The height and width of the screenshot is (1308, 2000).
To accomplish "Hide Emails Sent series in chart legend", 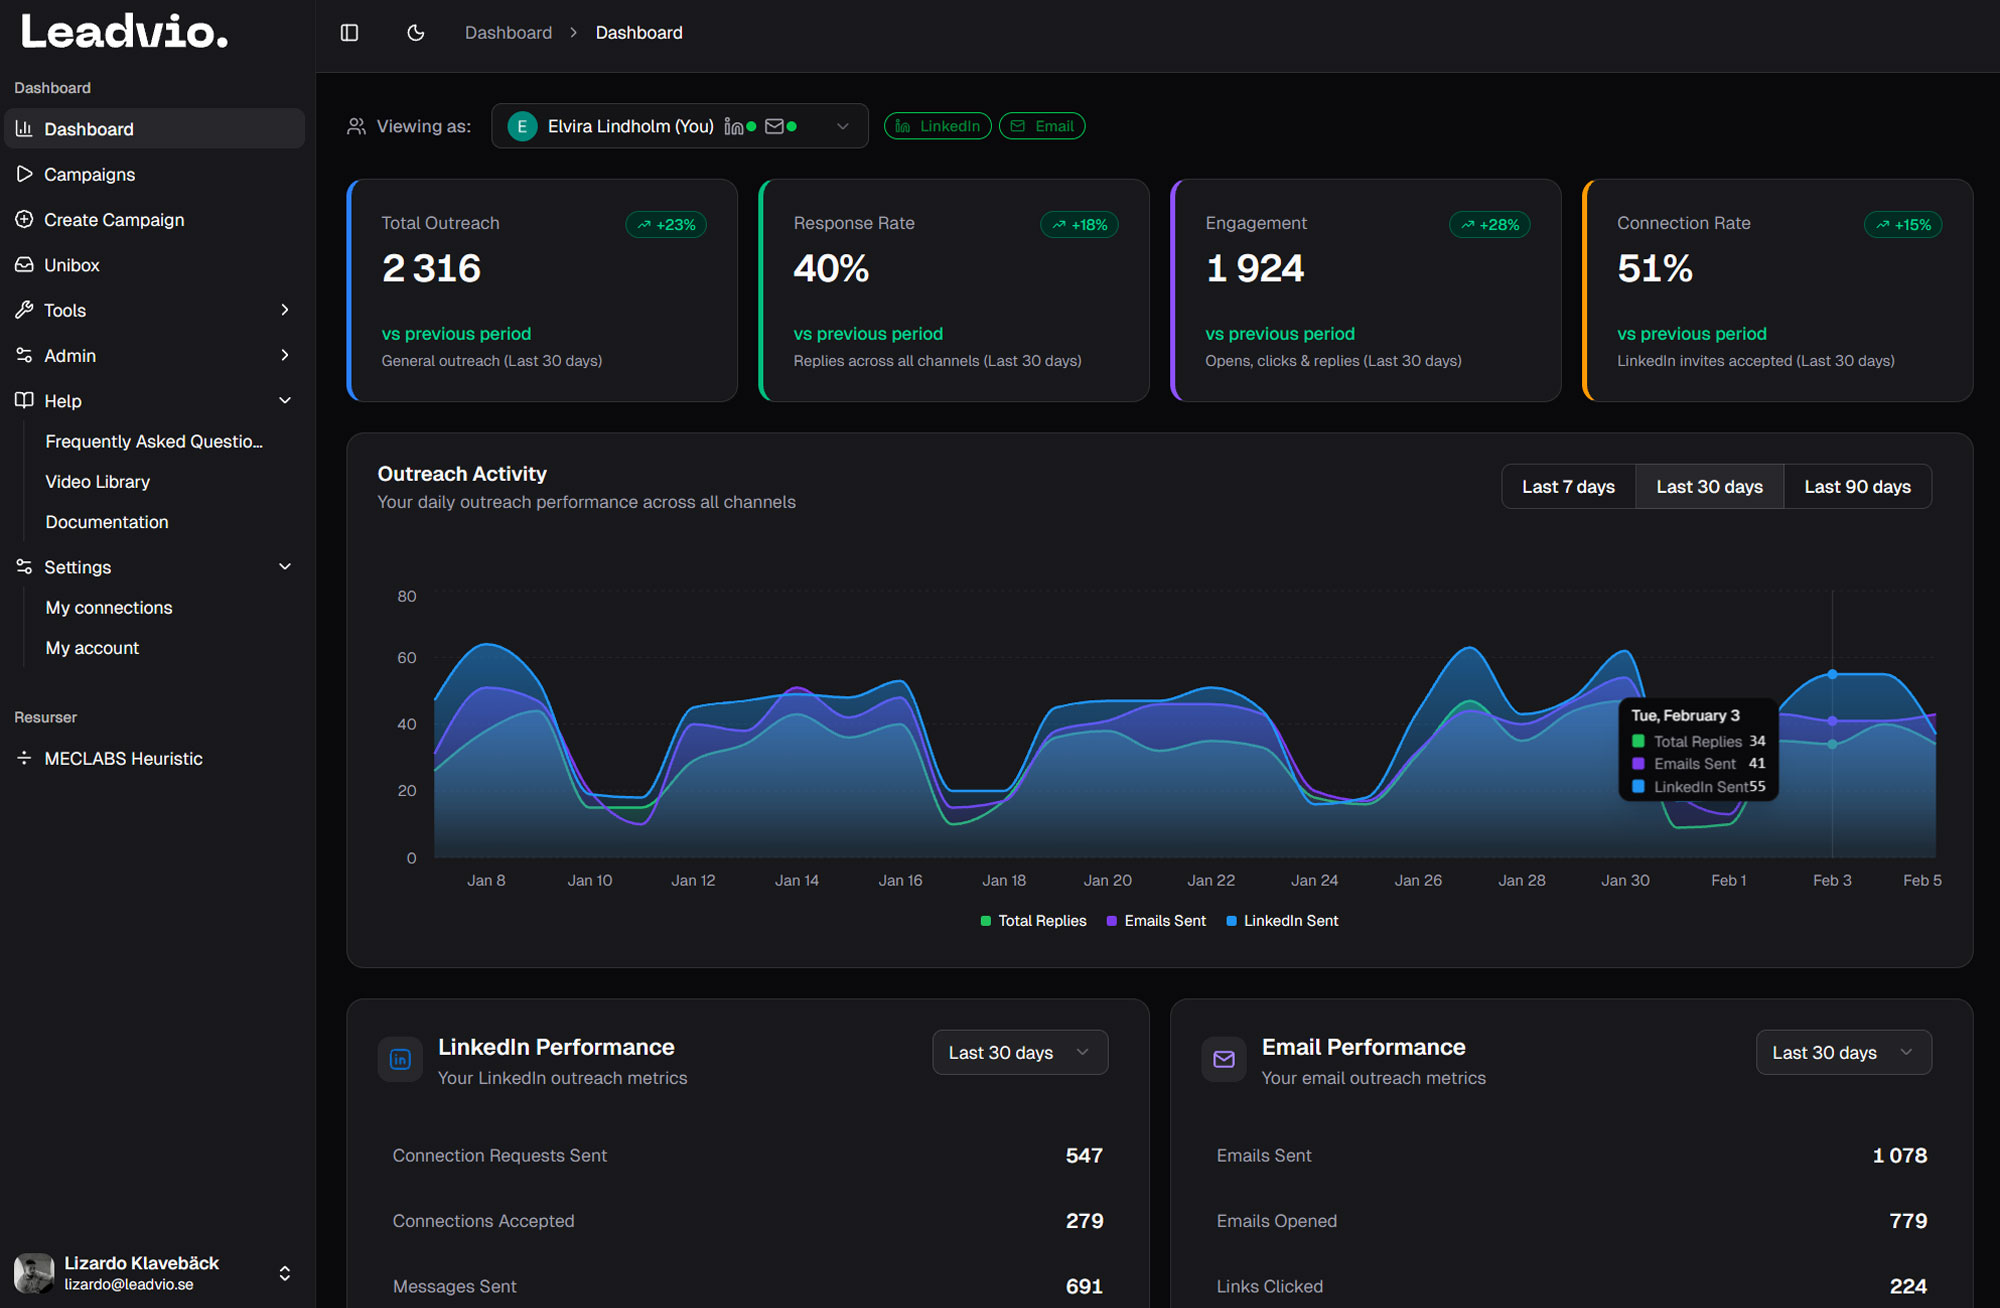I will point(1156,920).
